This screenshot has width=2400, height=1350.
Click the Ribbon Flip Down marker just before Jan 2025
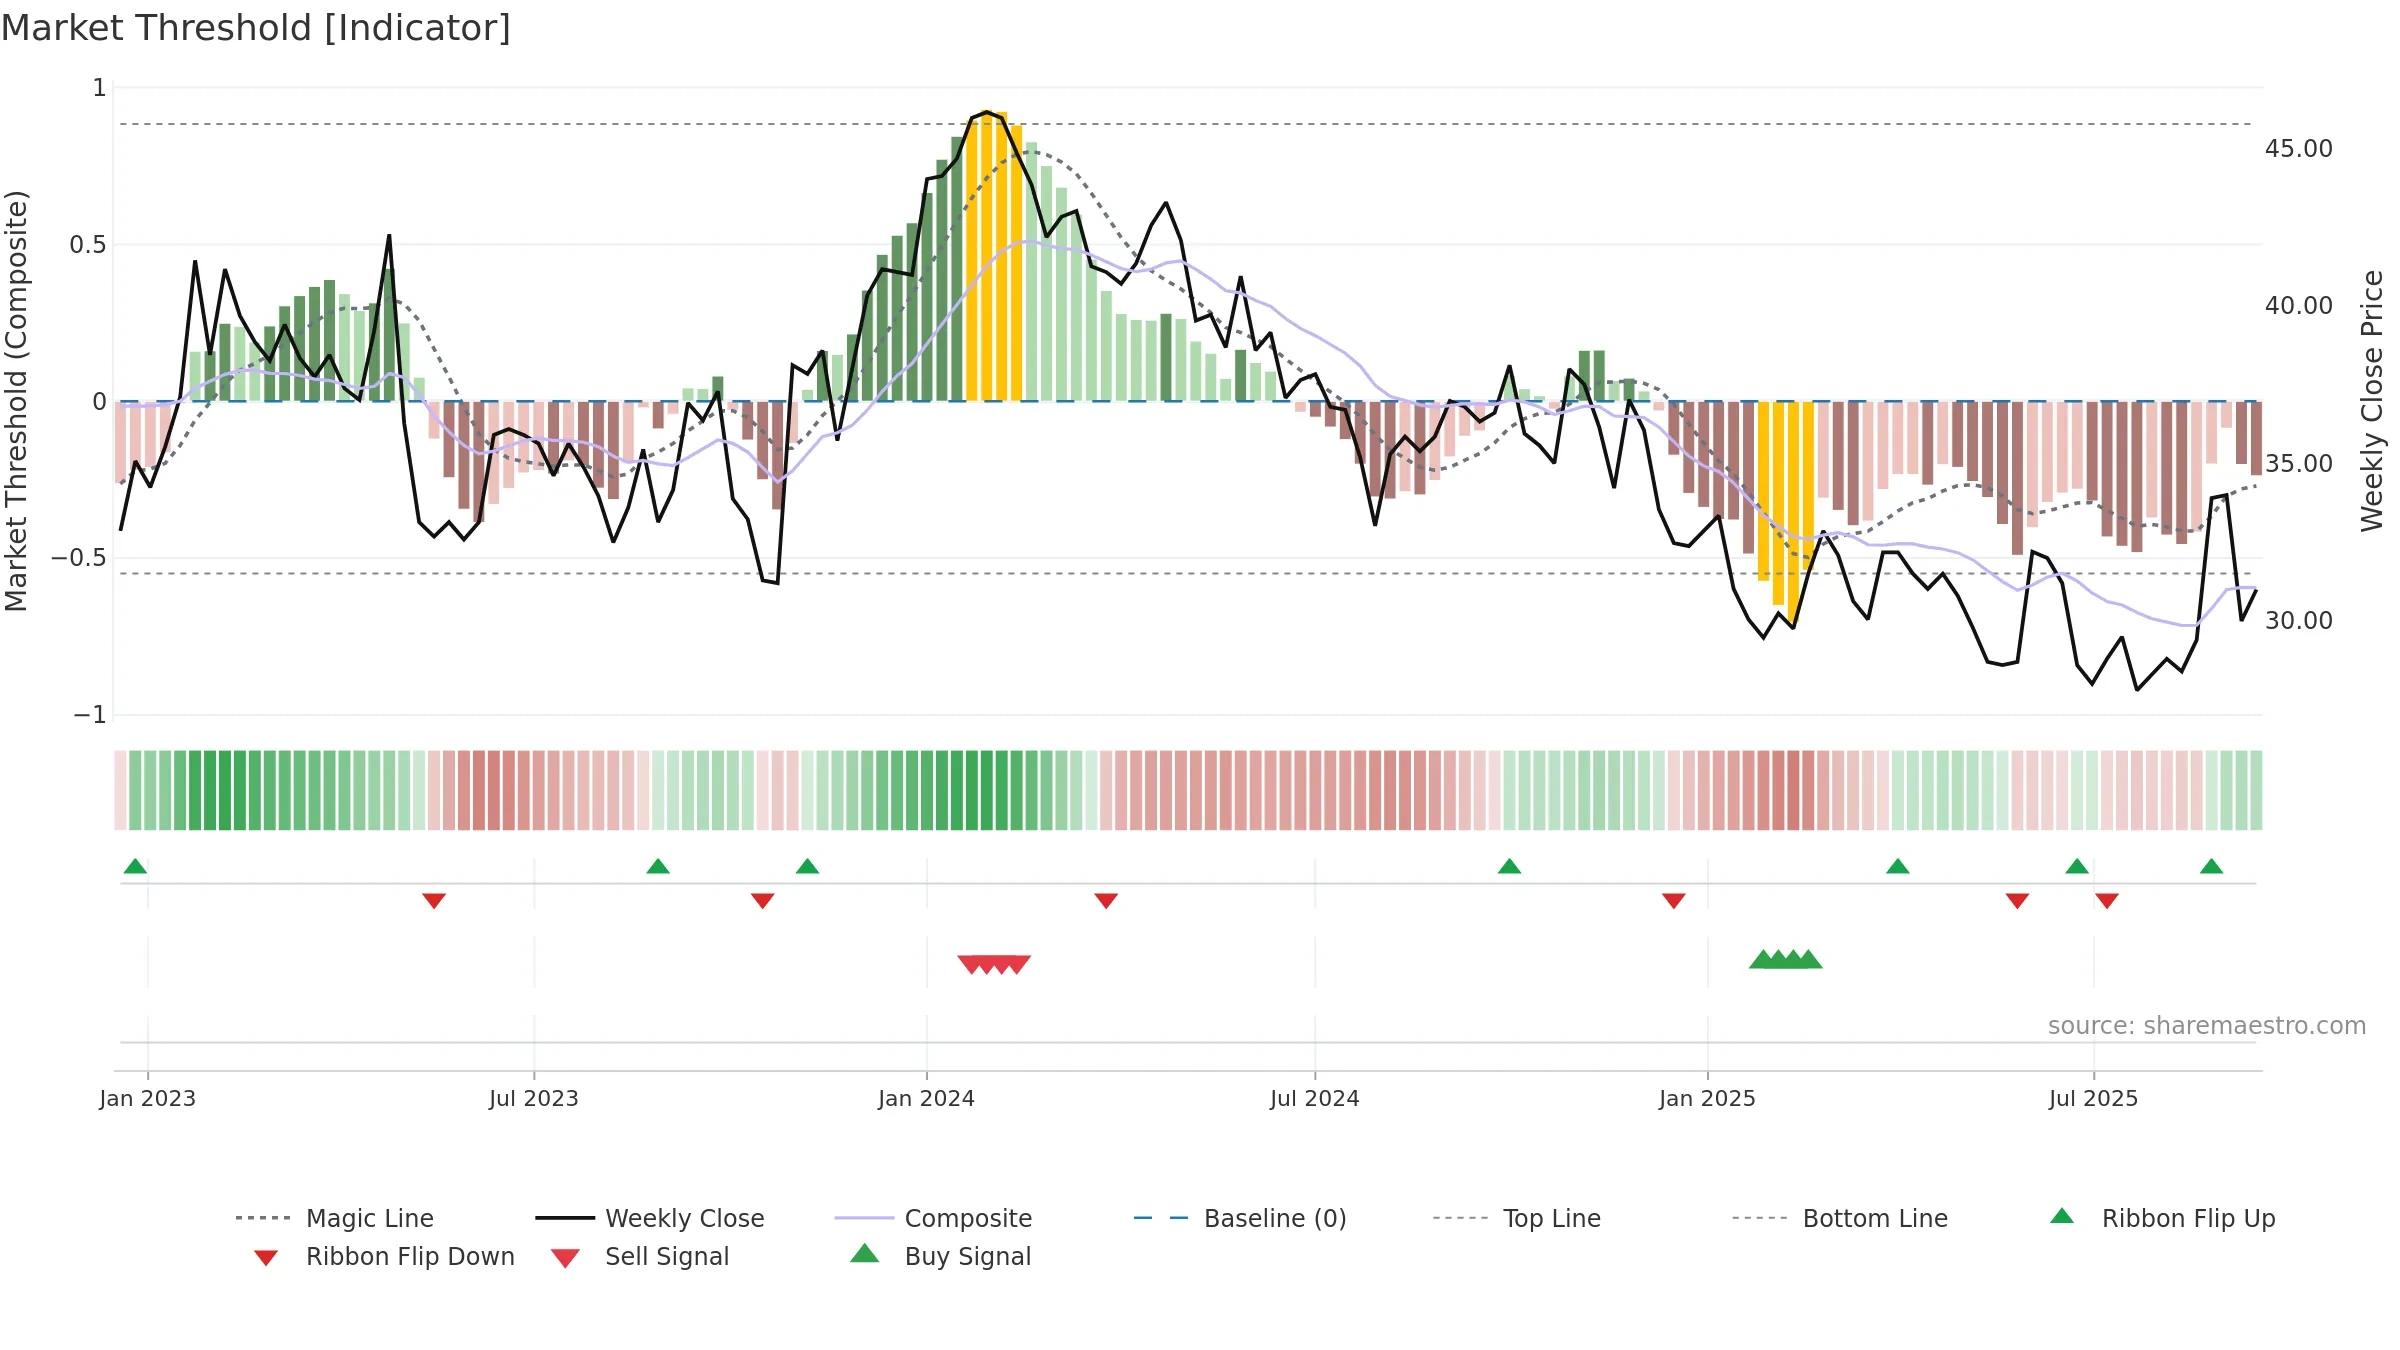[x=1674, y=901]
